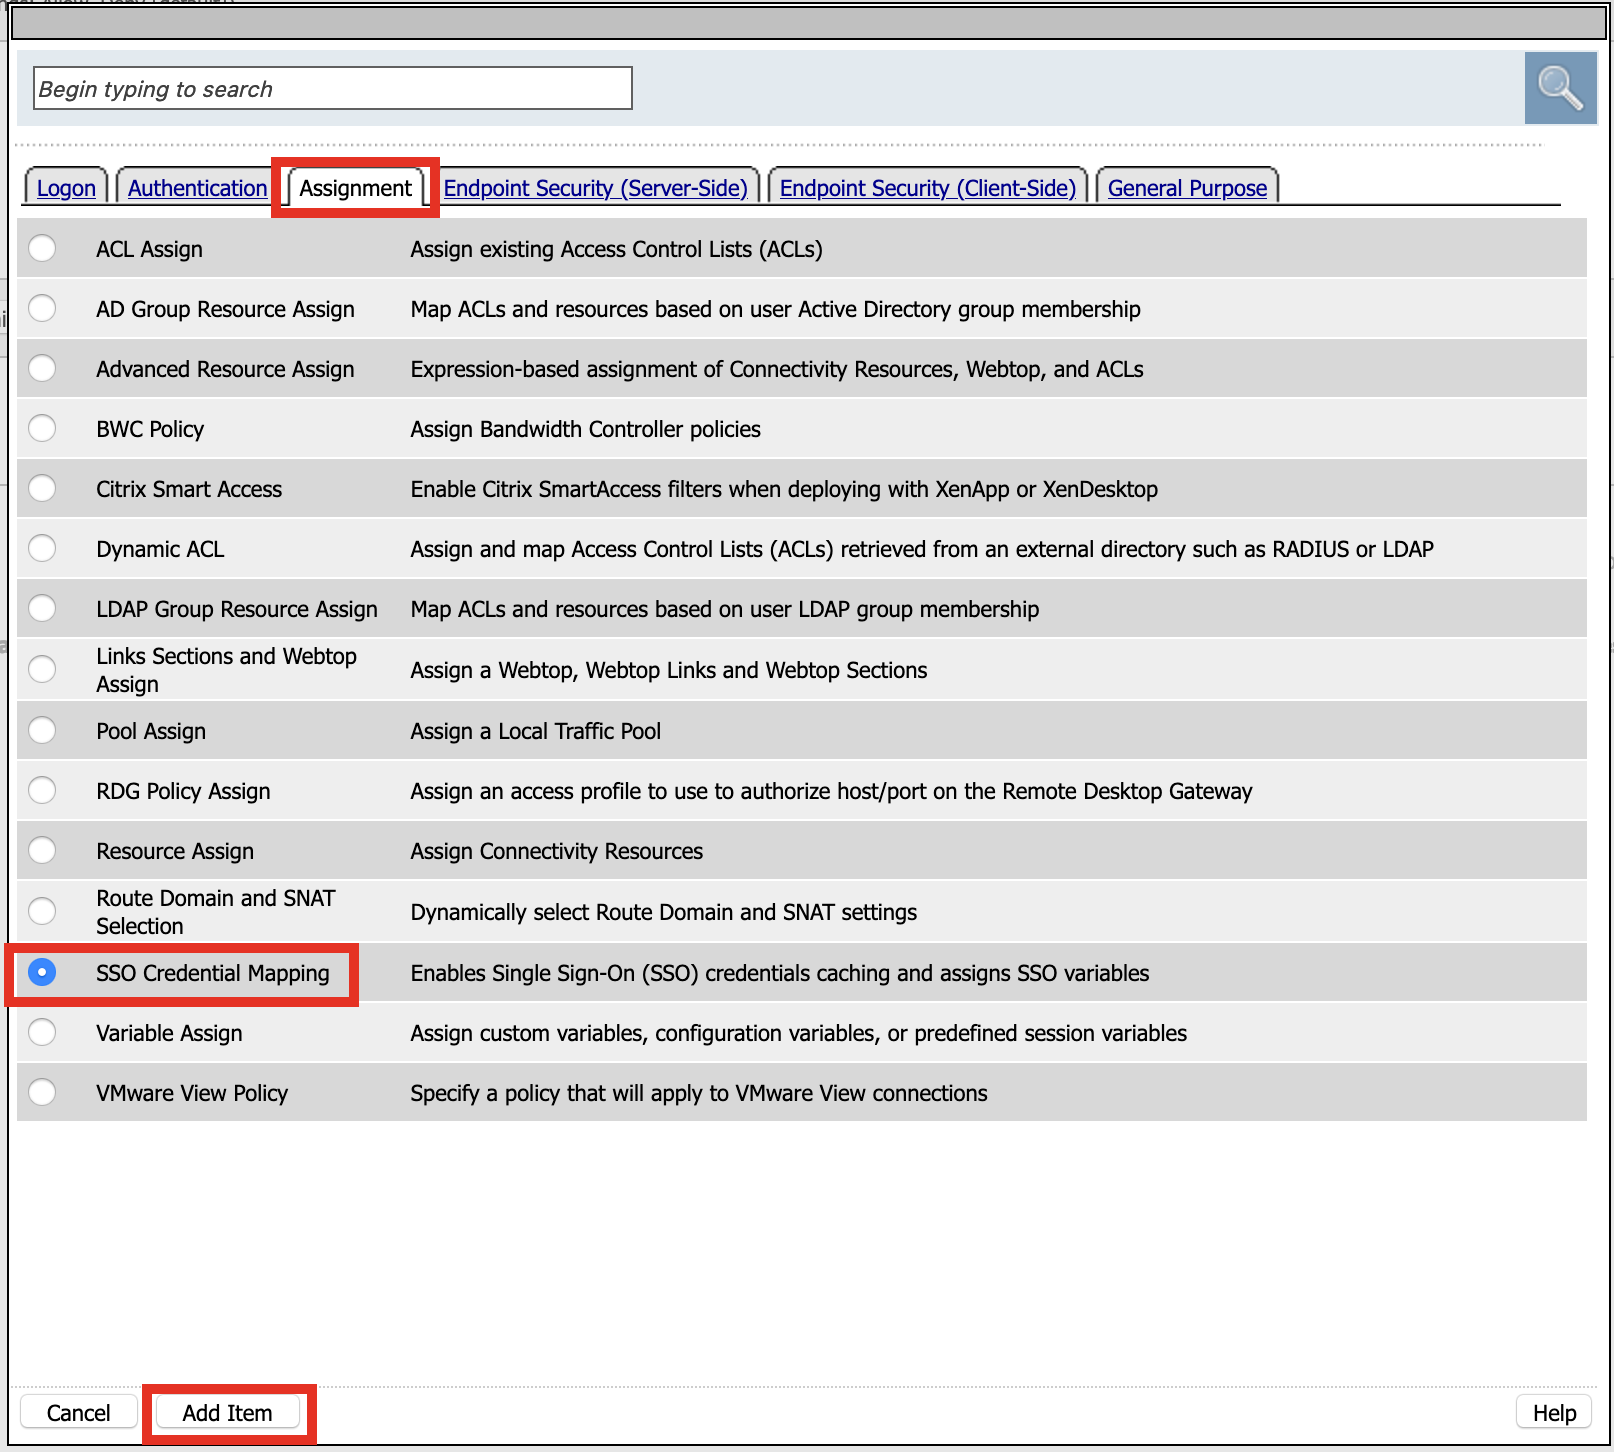Click the 'Variable Assign' label text
The width and height of the screenshot is (1614, 1452).
[170, 1033]
